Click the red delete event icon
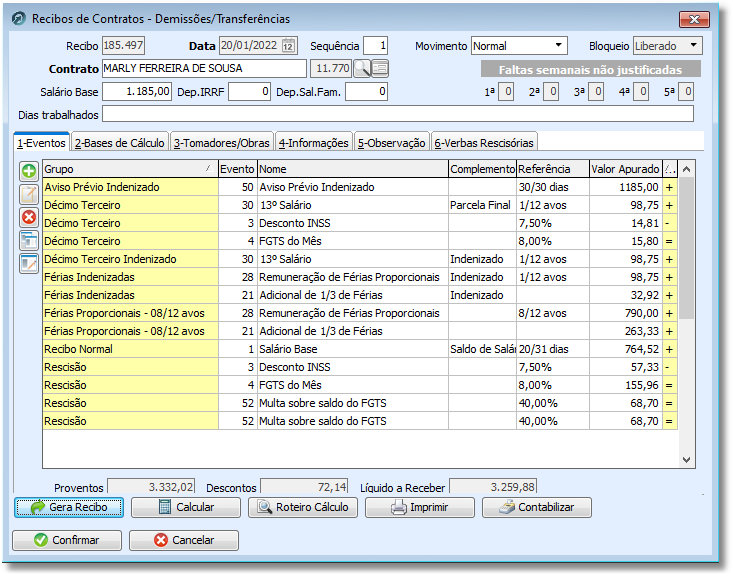The image size is (733, 577). tap(29, 217)
